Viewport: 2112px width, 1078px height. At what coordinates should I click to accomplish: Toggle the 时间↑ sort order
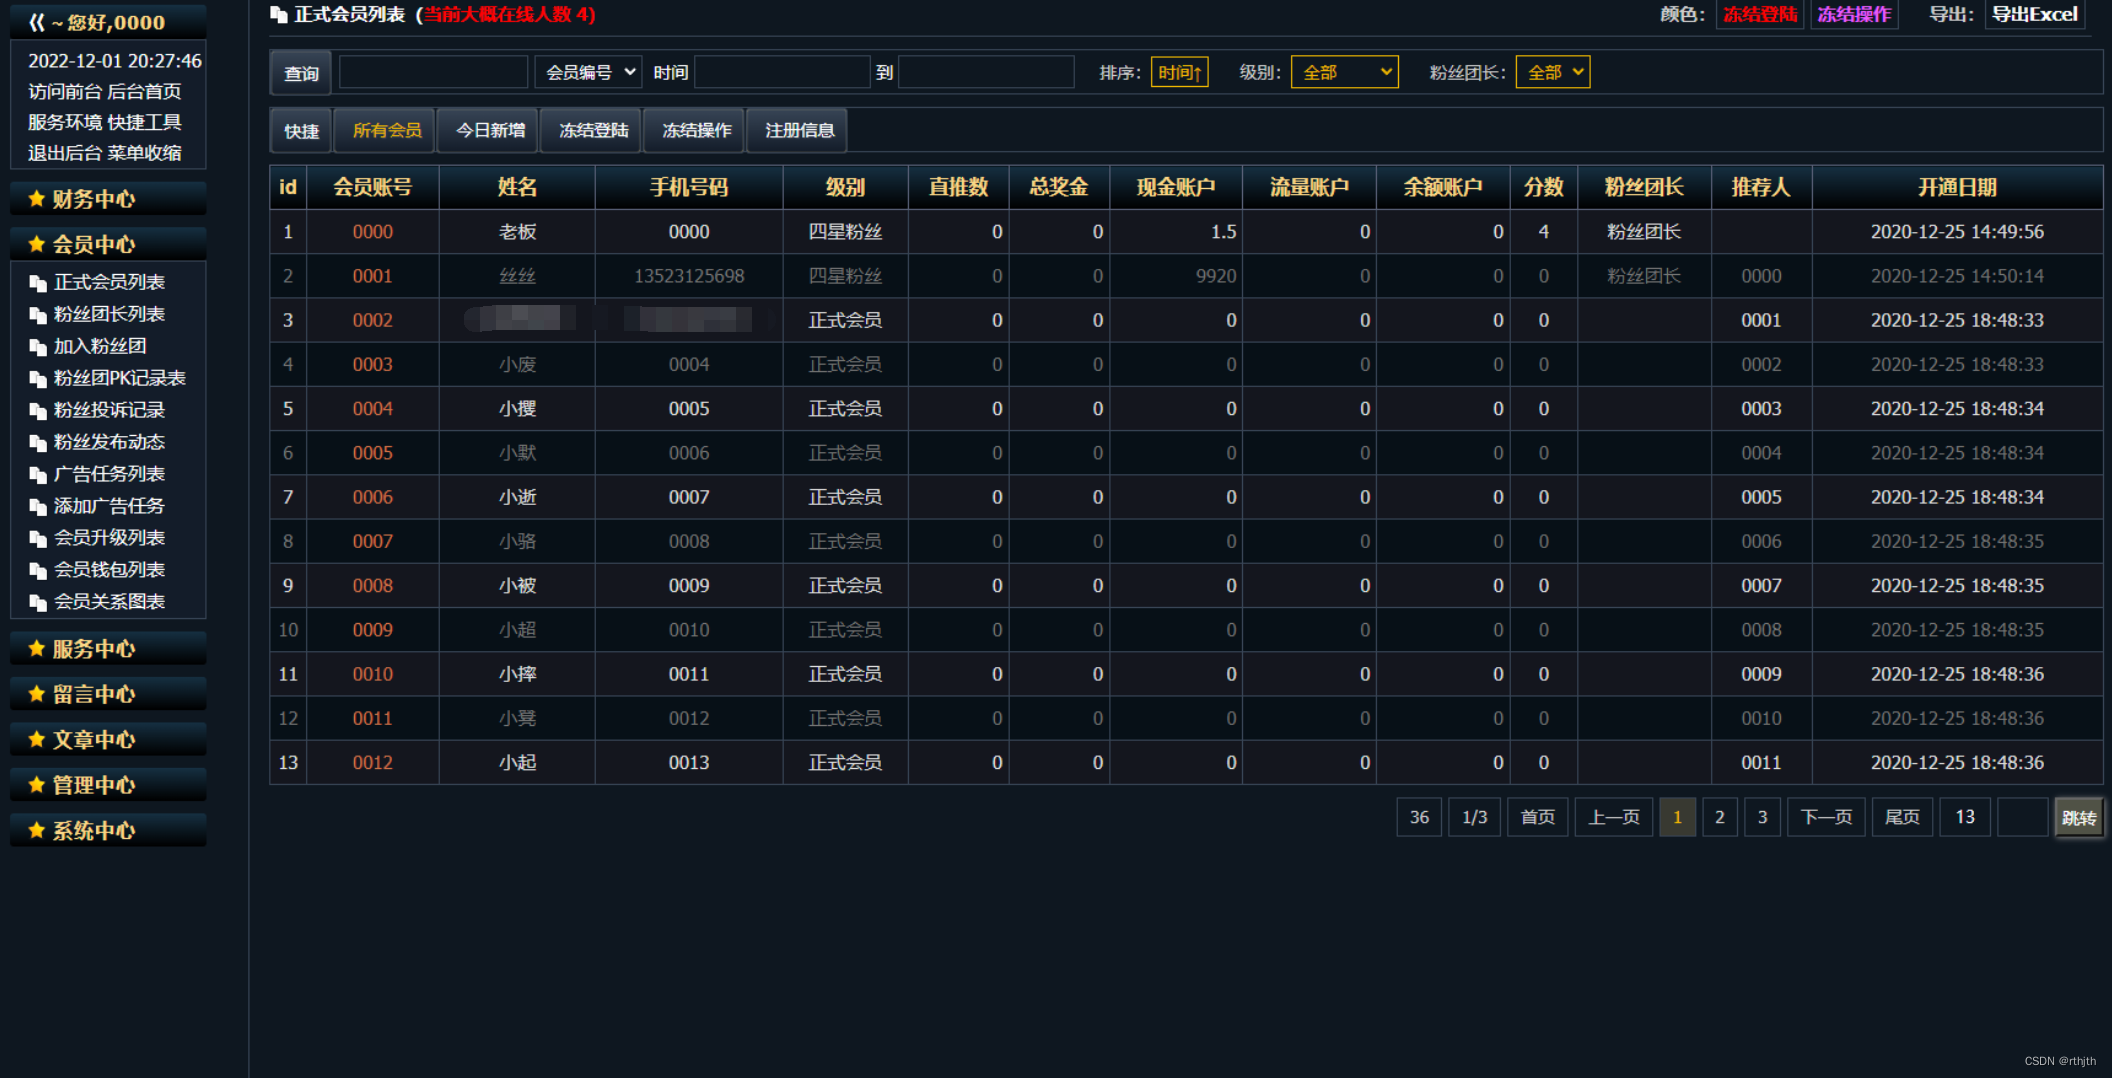(1180, 72)
